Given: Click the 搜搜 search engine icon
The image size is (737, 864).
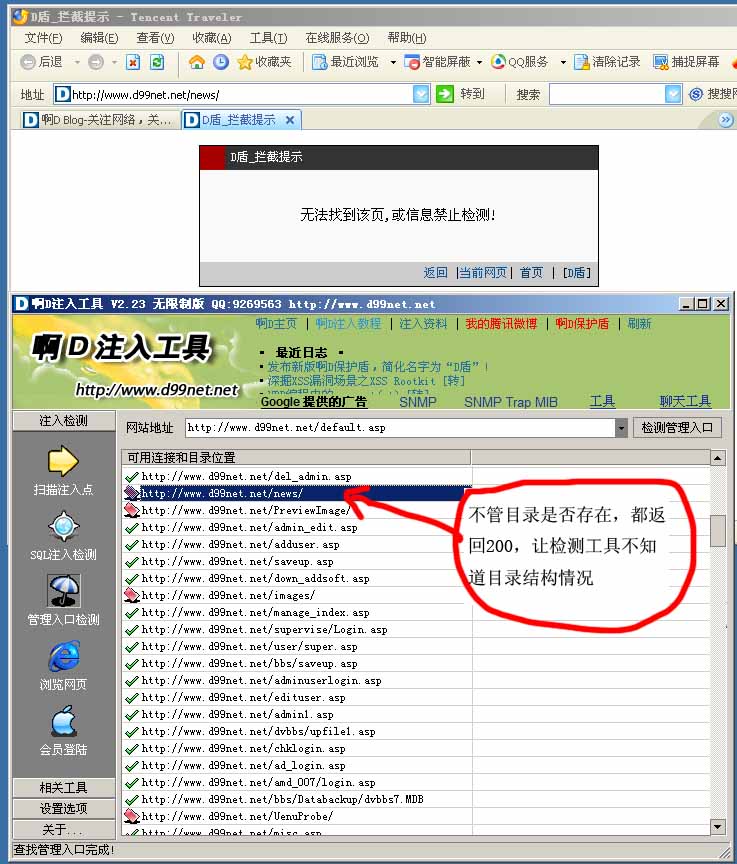Looking at the screenshot, I should pyautogui.click(x=696, y=94).
